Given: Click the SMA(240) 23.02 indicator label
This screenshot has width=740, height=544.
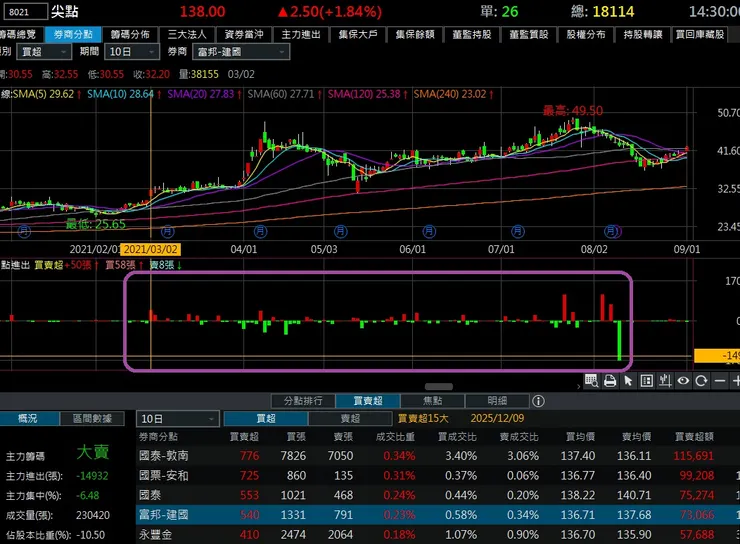Looking at the screenshot, I should click(x=450, y=94).
